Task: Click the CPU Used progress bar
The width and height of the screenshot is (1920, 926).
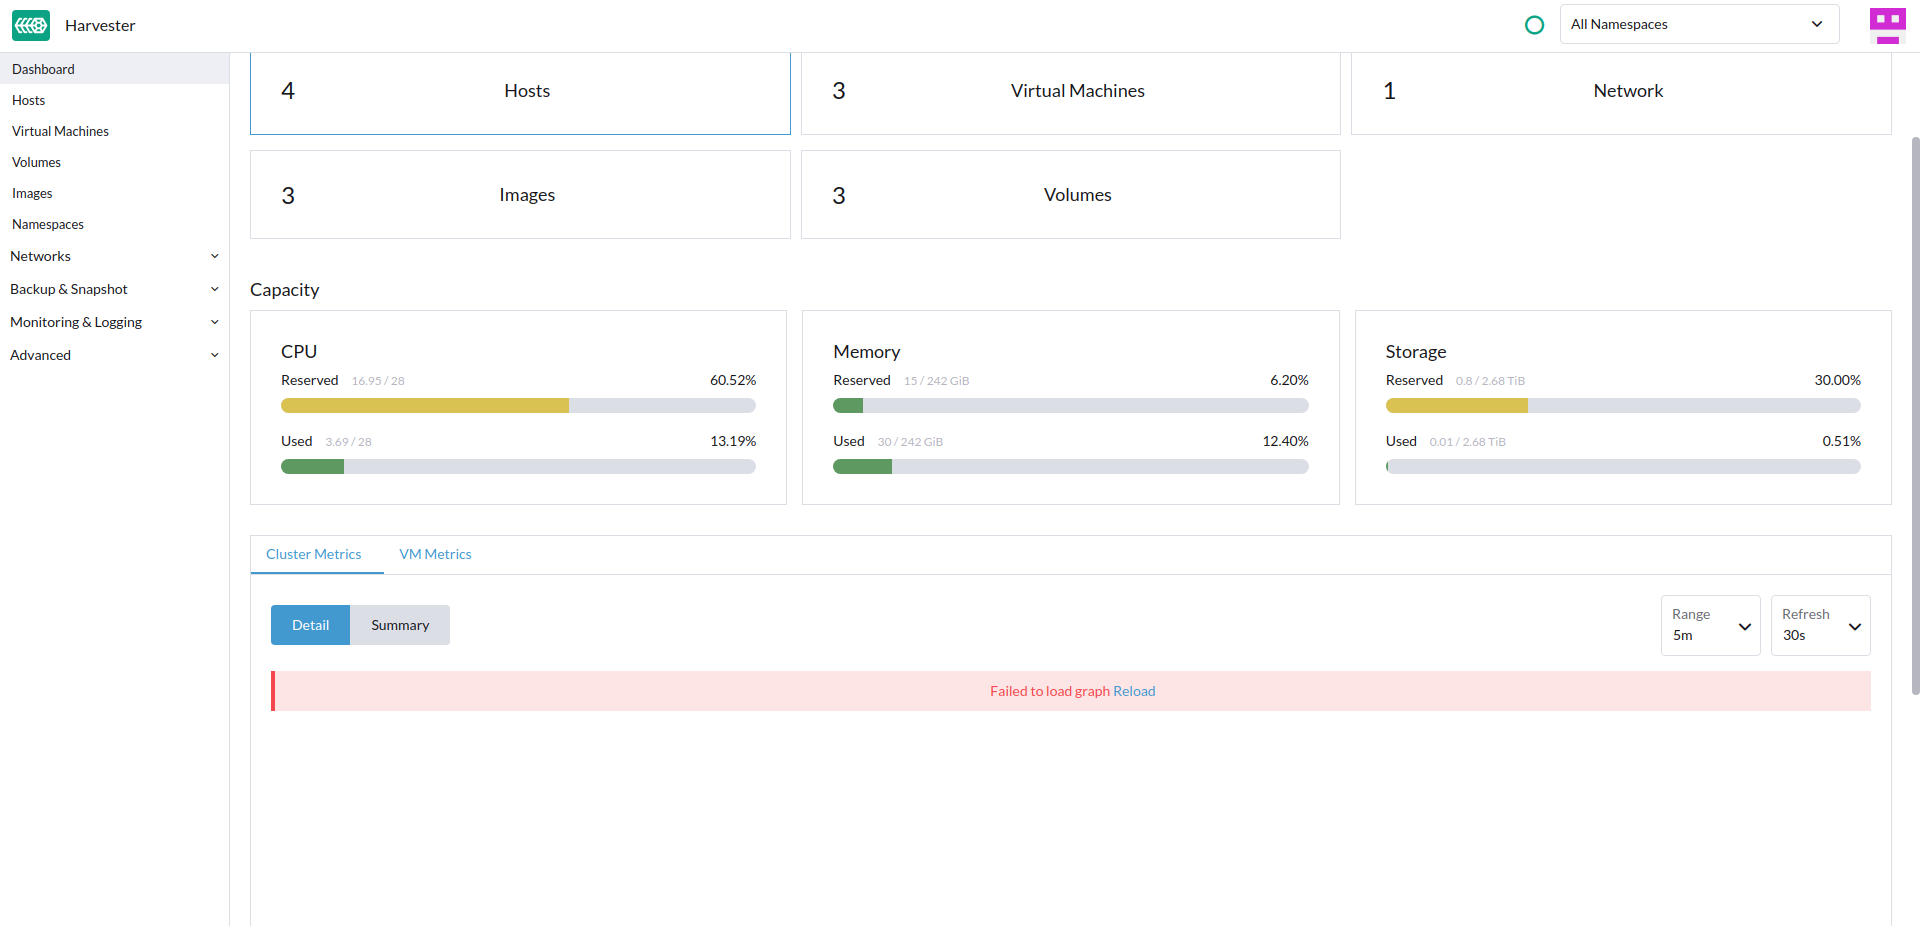Action: pyautogui.click(x=518, y=466)
